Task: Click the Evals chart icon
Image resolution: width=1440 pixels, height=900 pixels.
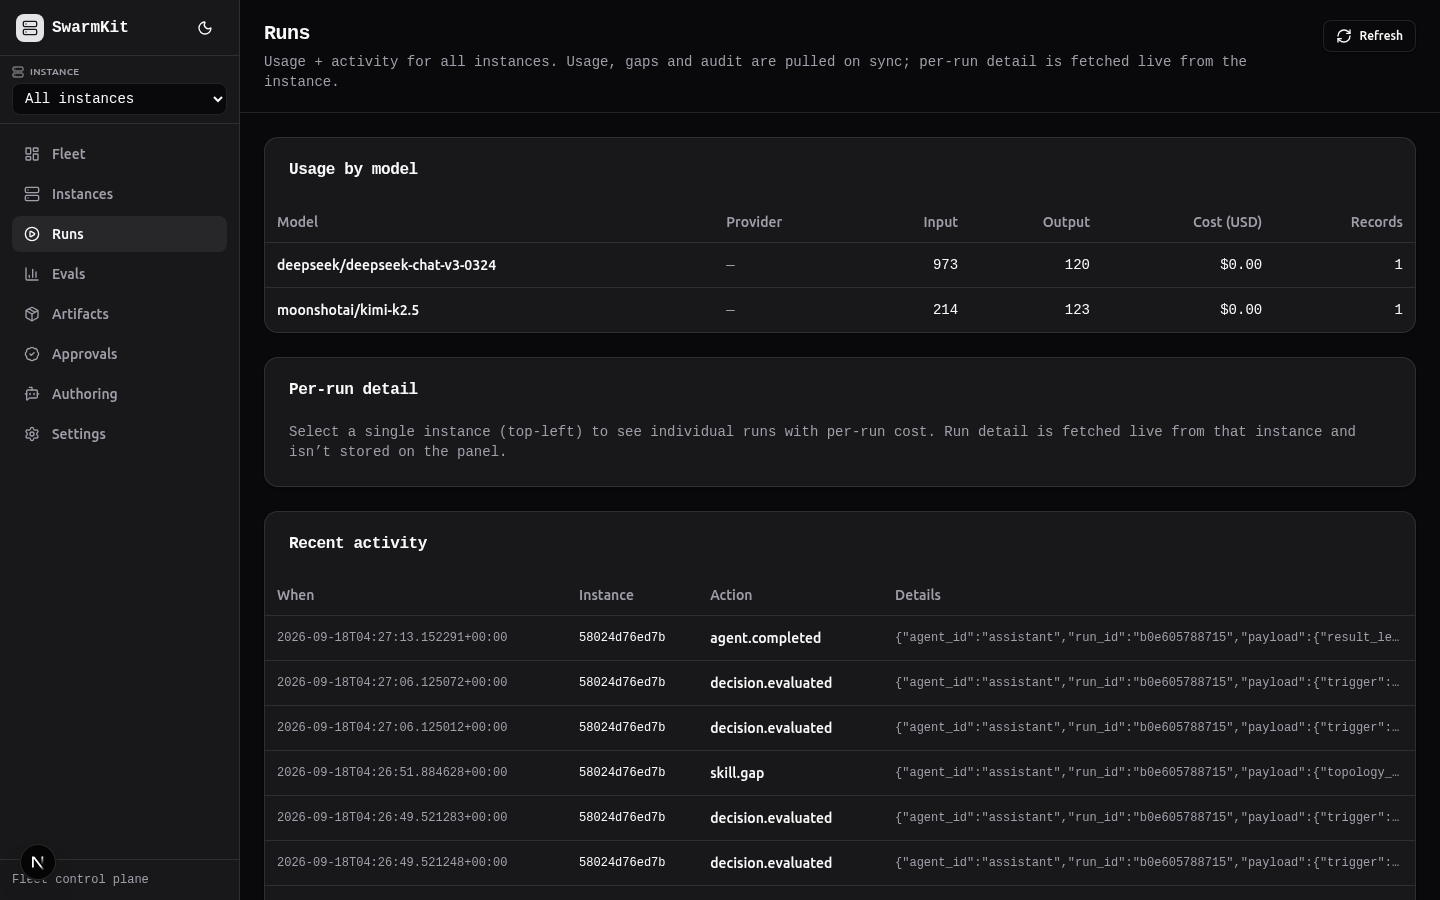Action: (32, 274)
